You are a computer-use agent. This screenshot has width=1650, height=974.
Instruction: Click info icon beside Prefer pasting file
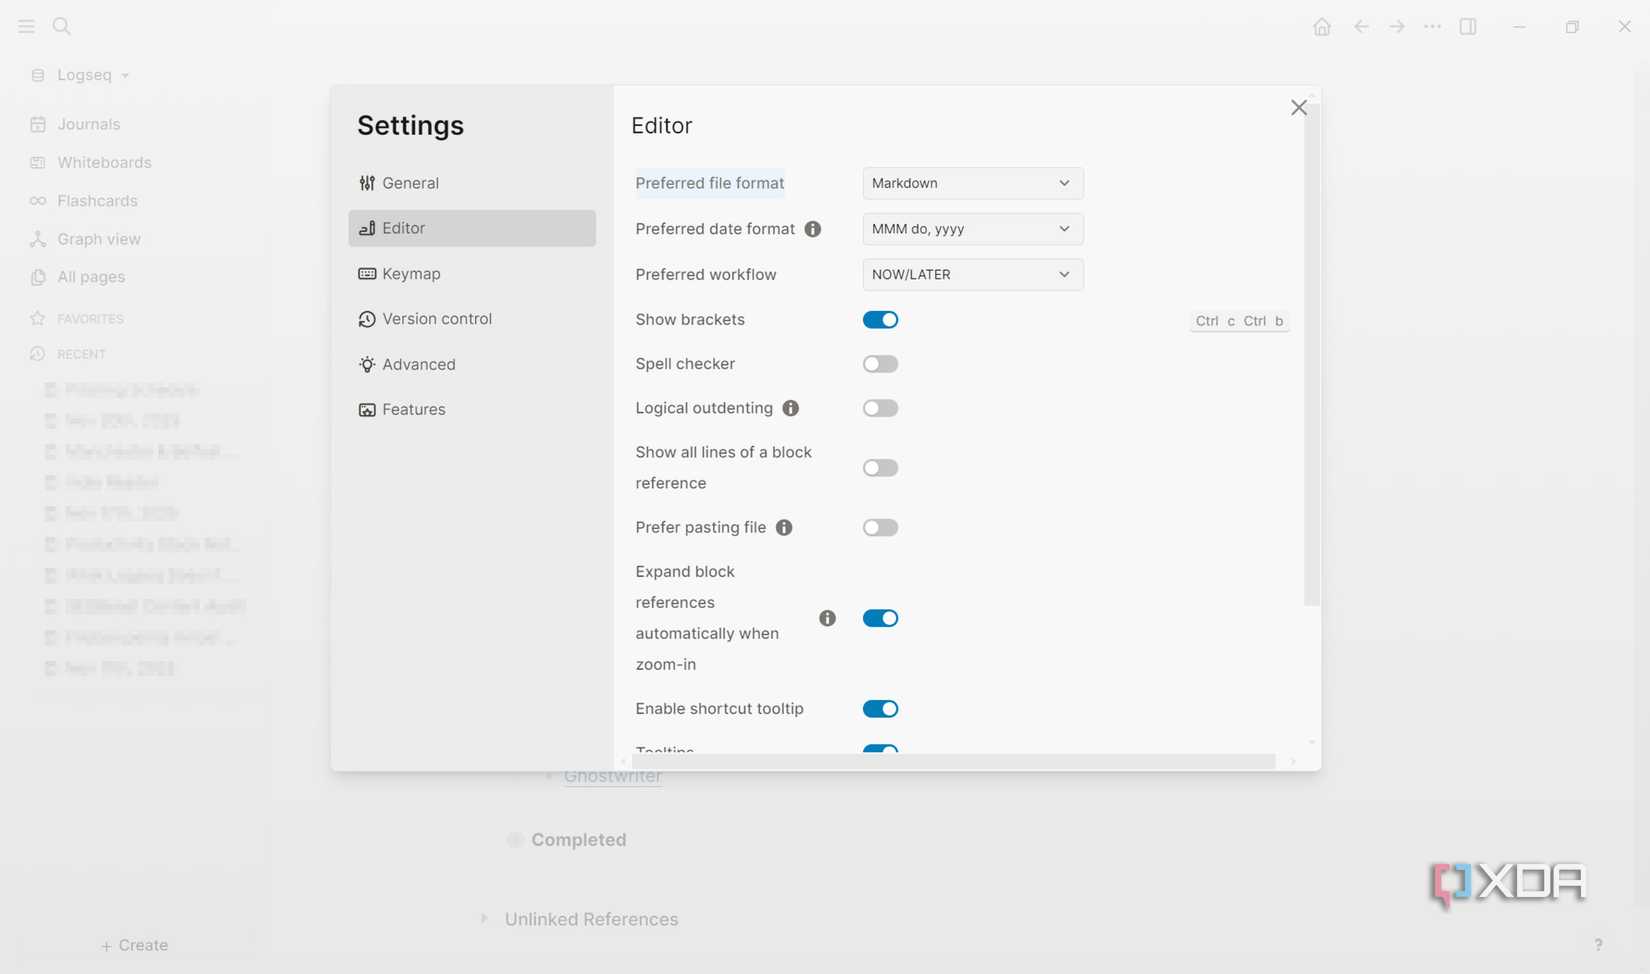784,528
